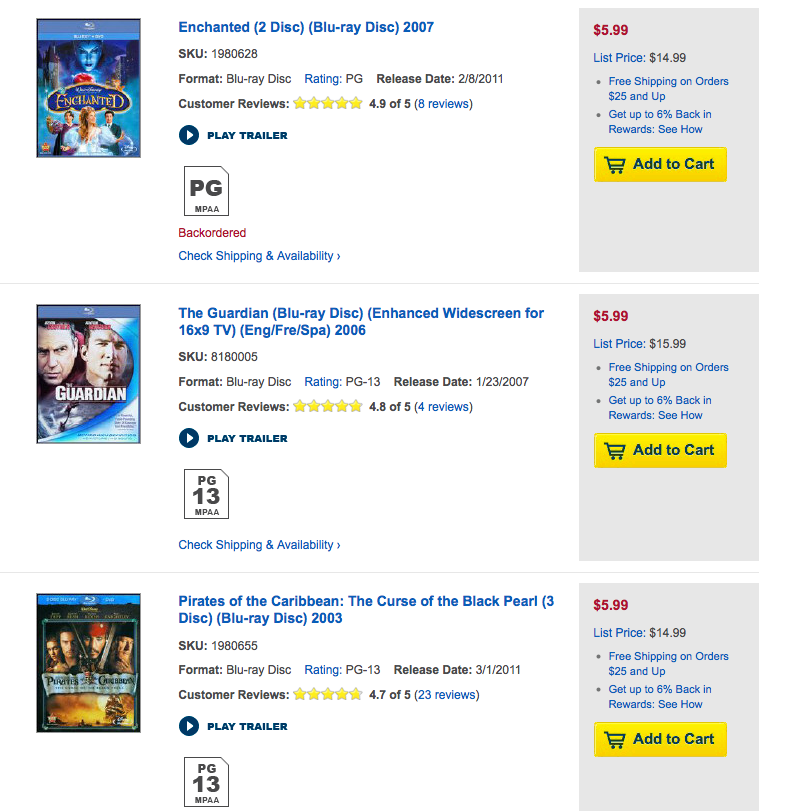Open the 23 reviews link for Pirates
The height and width of the screenshot is (811, 785).
447,694
